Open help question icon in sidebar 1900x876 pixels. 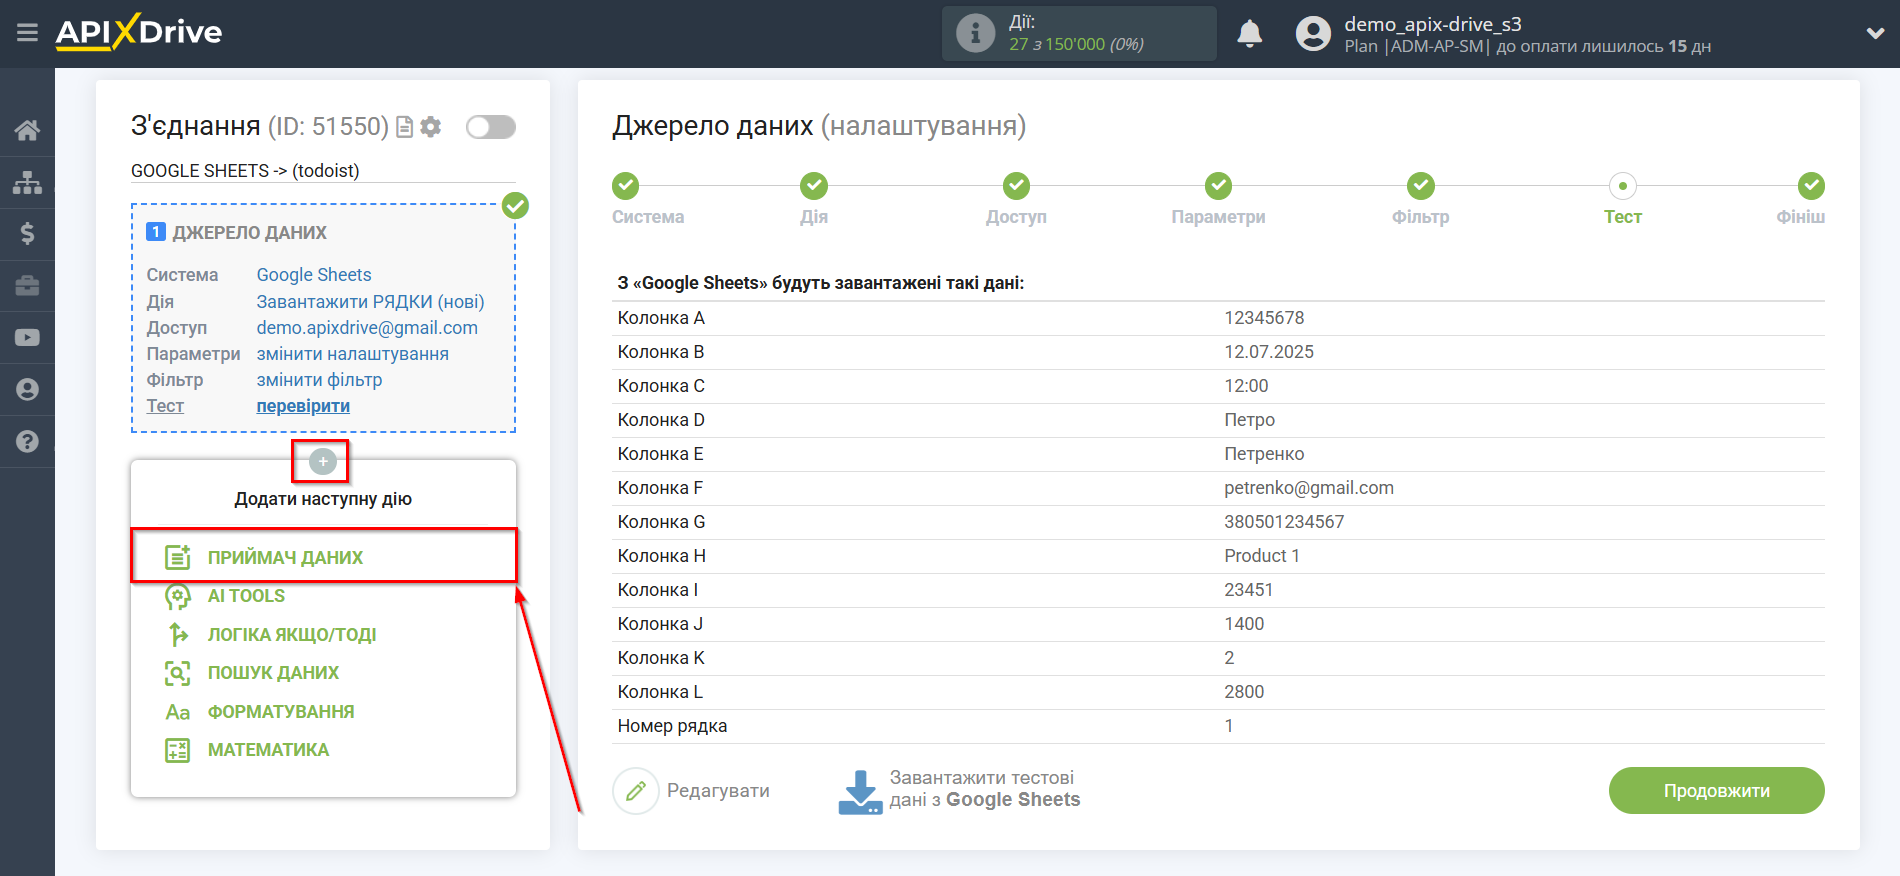point(27,441)
